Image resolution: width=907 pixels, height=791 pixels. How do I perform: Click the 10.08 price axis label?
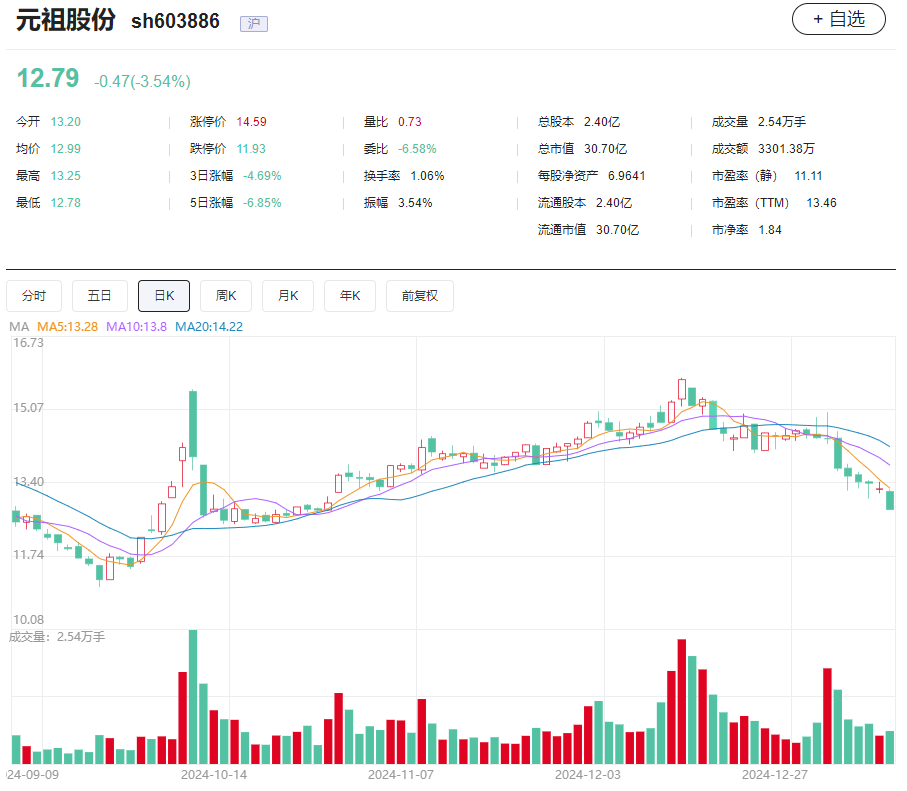(28, 620)
